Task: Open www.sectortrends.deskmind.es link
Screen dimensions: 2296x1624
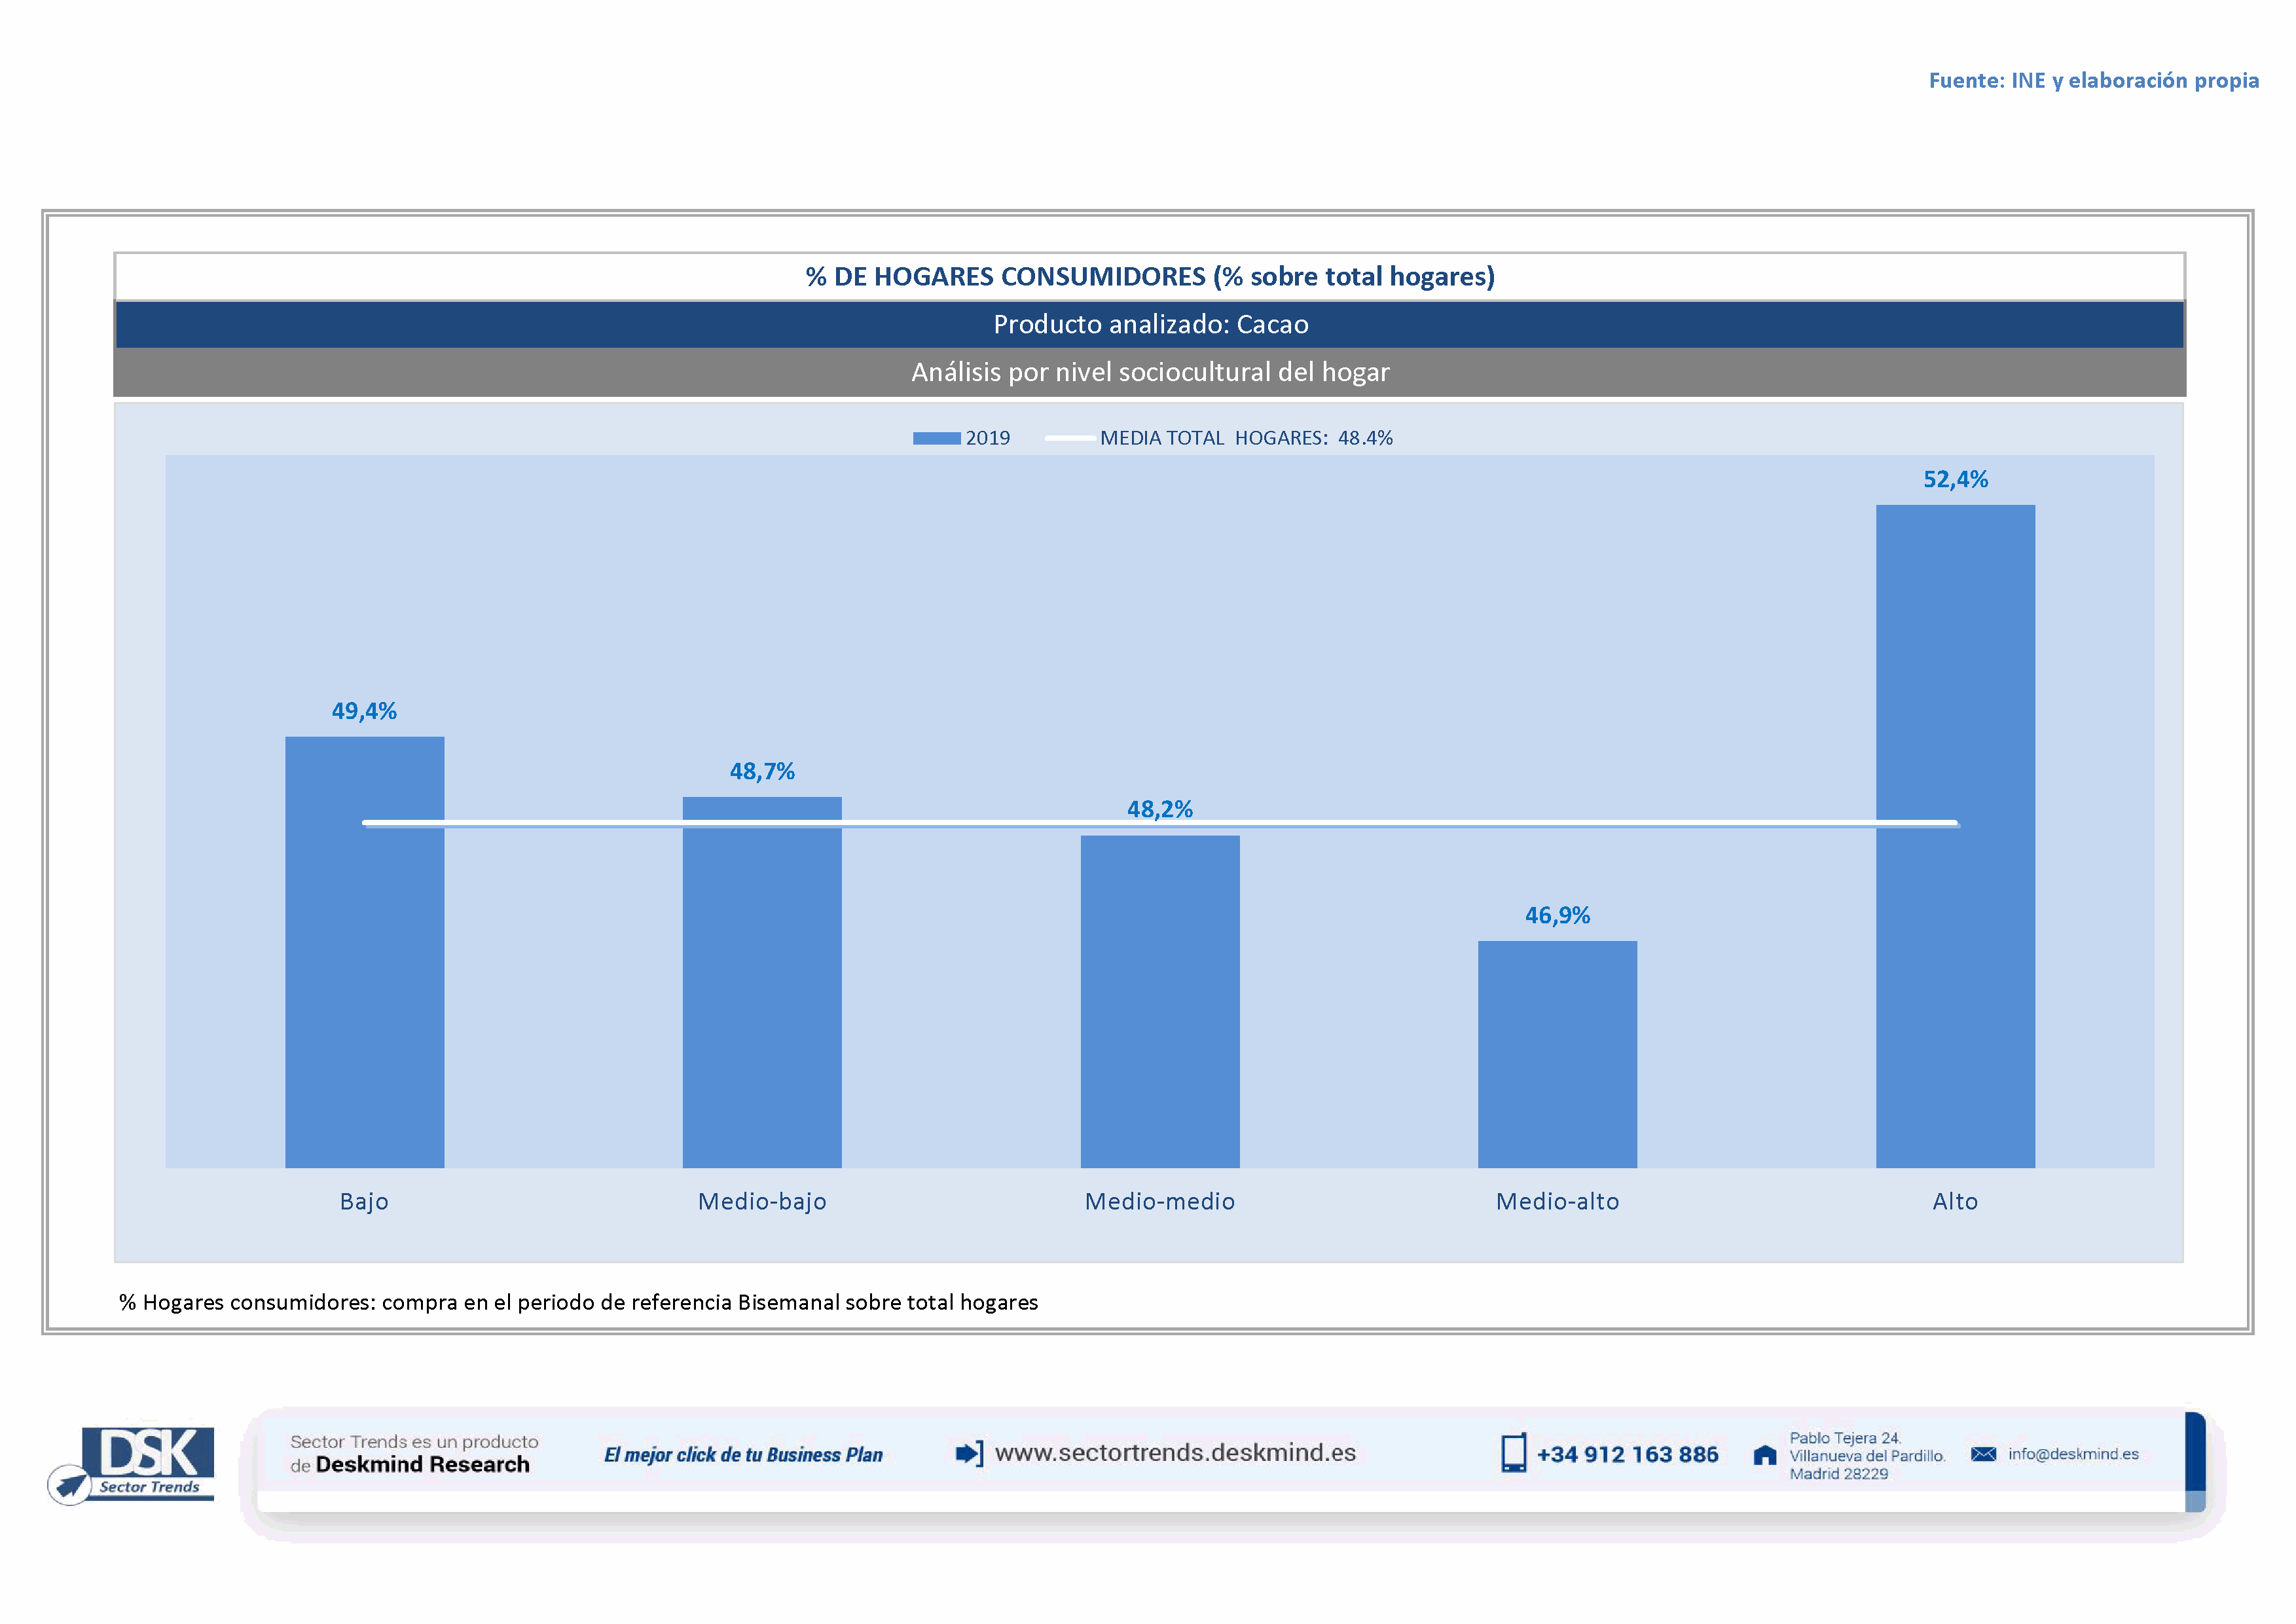Action: tap(1175, 1453)
